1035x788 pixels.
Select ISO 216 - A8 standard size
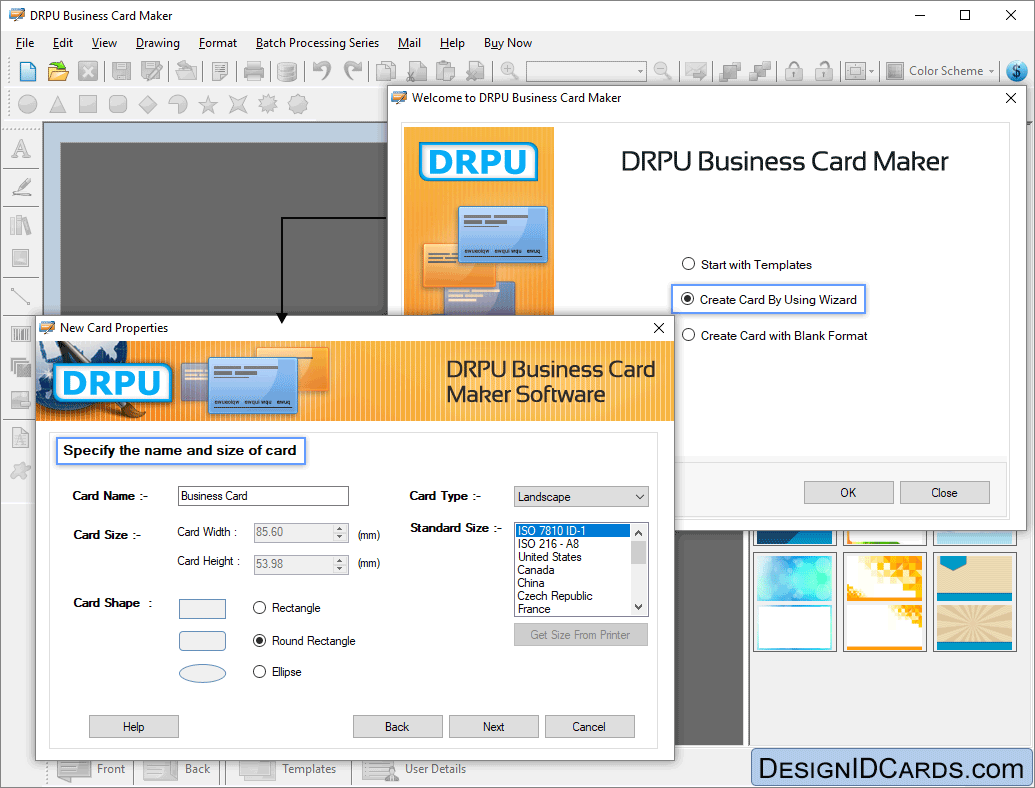tap(573, 544)
